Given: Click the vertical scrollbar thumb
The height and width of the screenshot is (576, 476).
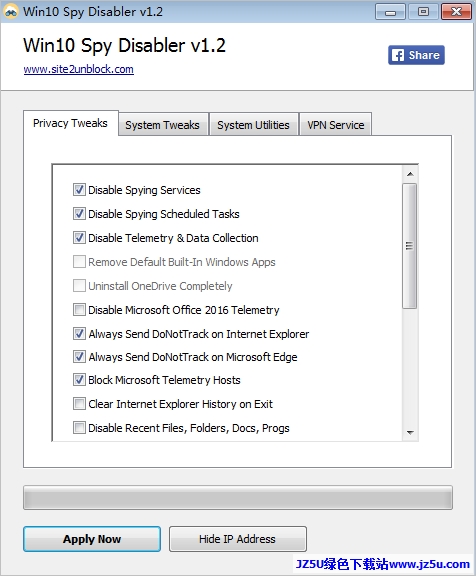Looking at the screenshot, I should [x=410, y=246].
